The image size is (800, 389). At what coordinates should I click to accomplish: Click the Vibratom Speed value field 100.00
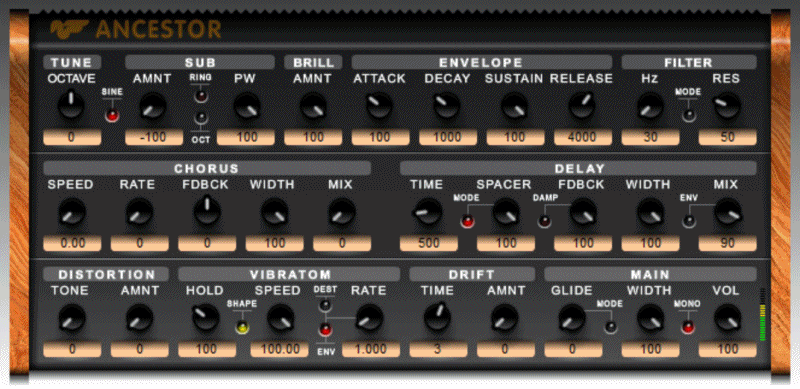[x=280, y=349]
